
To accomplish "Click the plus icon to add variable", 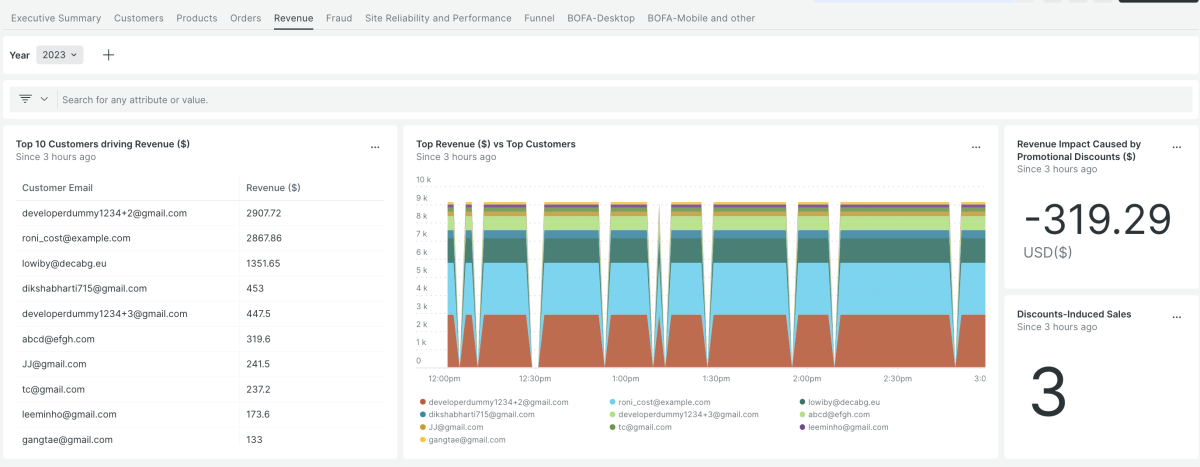I will click(109, 55).
